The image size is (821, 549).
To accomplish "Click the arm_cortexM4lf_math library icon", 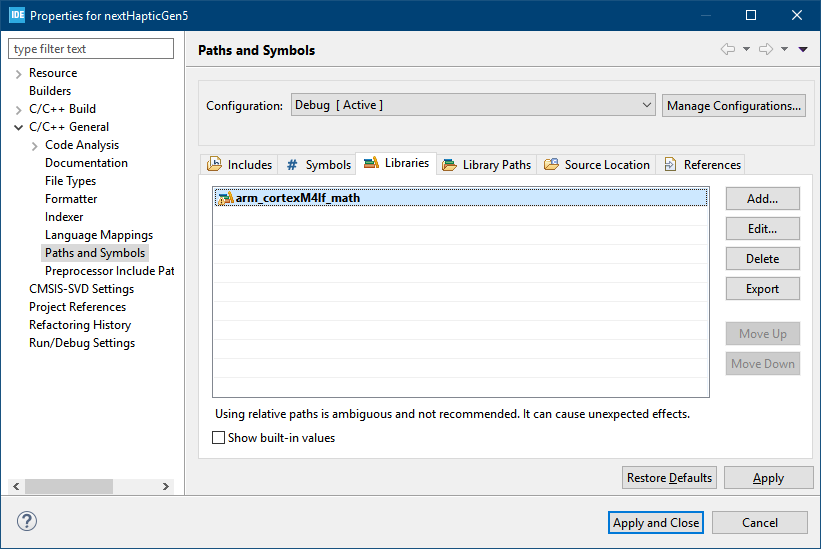I will pyautogui.click(x=225, y=198).
